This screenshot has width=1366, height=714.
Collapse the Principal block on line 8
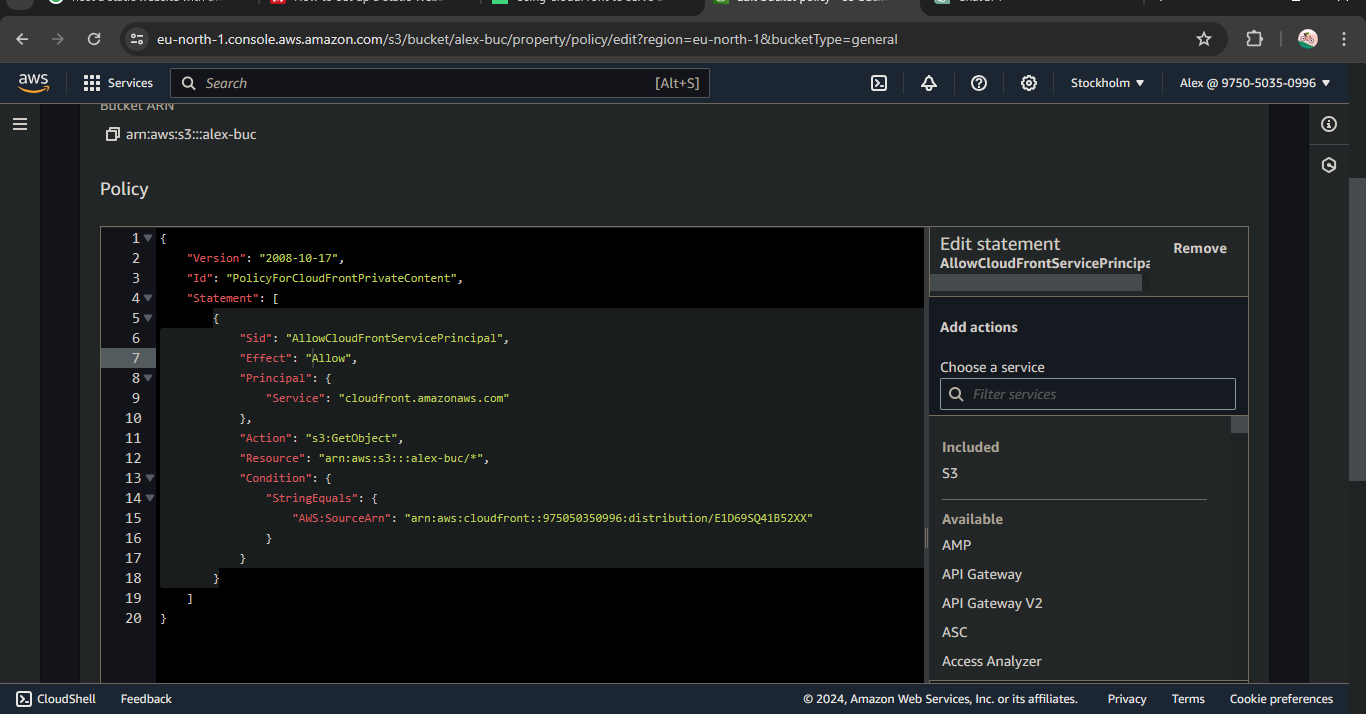tap(149, 378)
